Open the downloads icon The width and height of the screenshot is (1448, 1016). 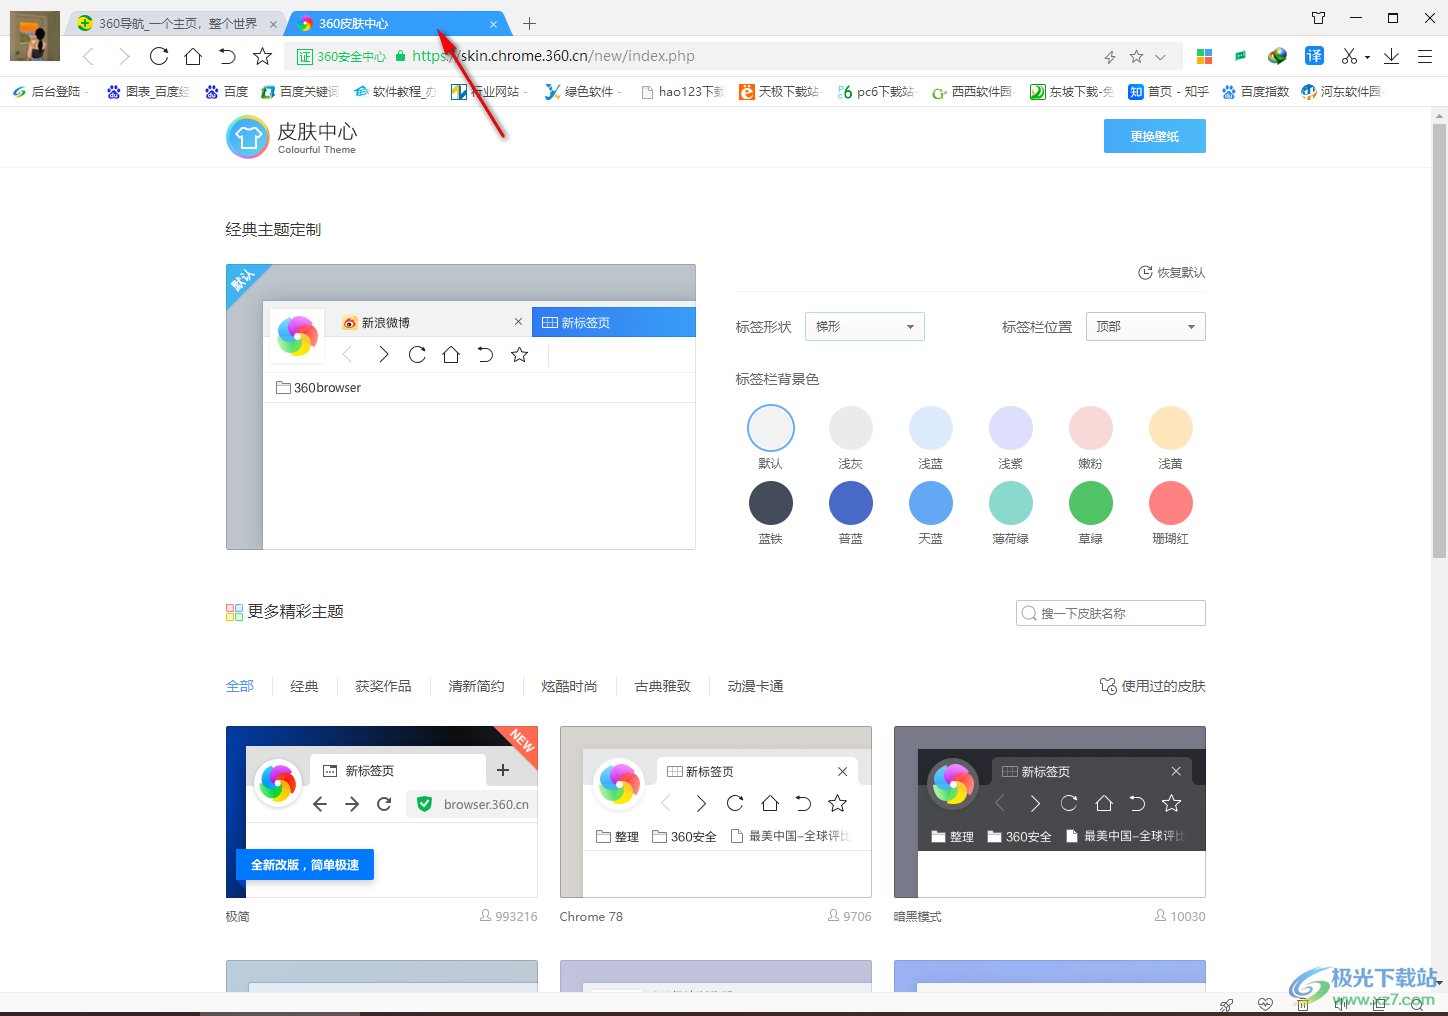[x=1391, y=56]
